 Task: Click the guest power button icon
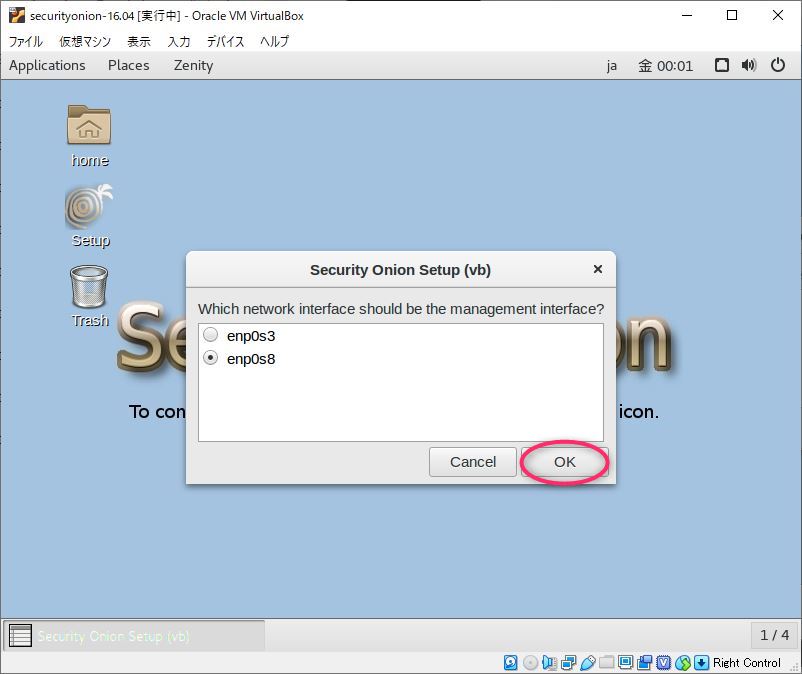(777, 65)
